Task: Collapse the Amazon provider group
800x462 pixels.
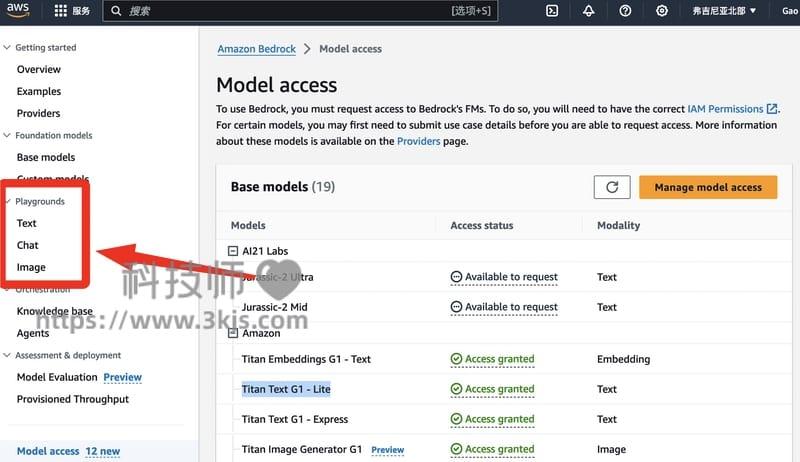Action: point(233,333)
